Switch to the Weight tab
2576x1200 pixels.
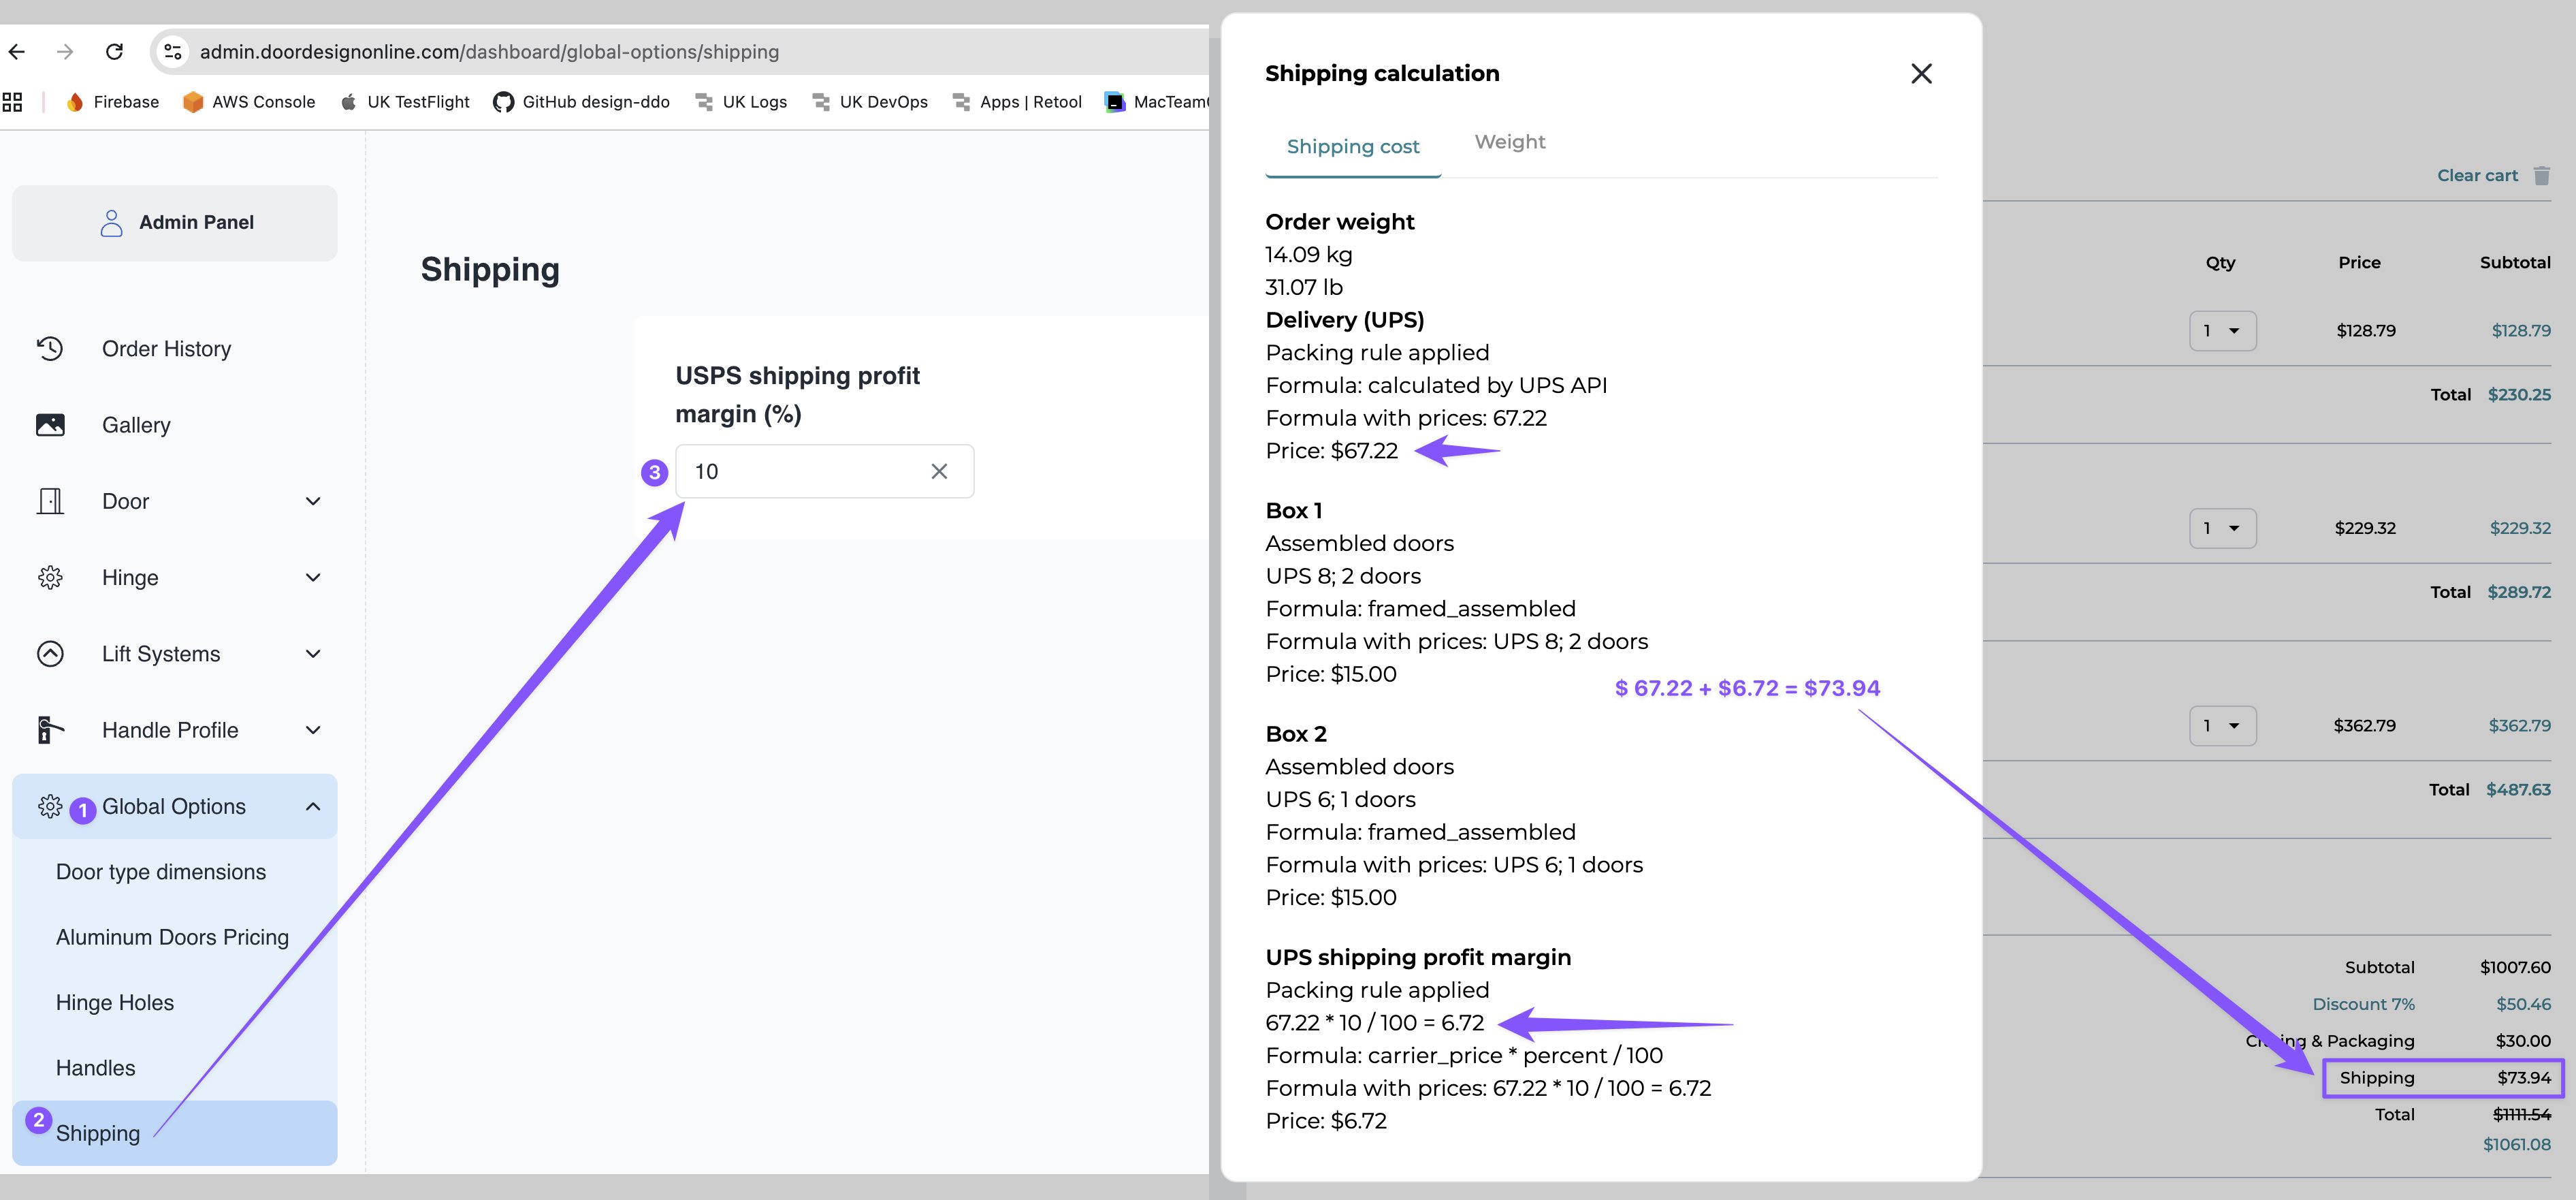pos(1509,142)
